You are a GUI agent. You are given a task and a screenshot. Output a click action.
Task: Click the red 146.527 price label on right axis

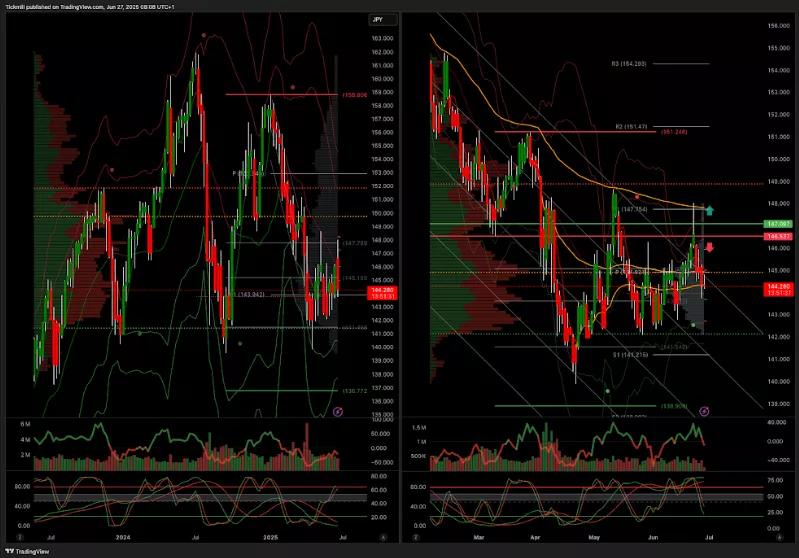(x=779, y=235)
